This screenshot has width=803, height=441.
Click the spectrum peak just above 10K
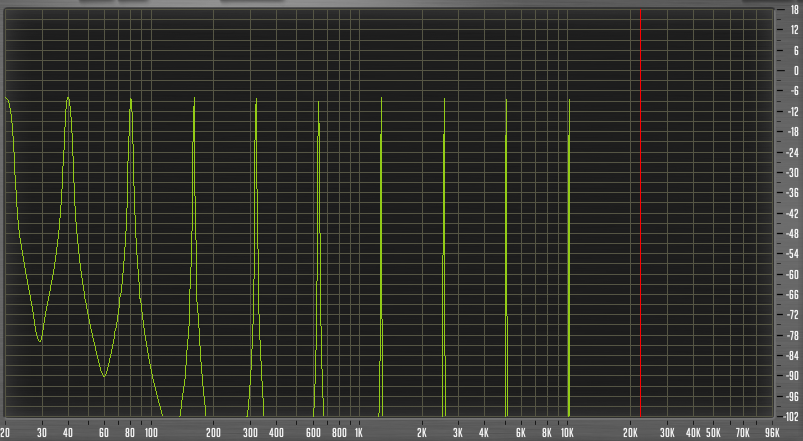click(x=569, y=101)
